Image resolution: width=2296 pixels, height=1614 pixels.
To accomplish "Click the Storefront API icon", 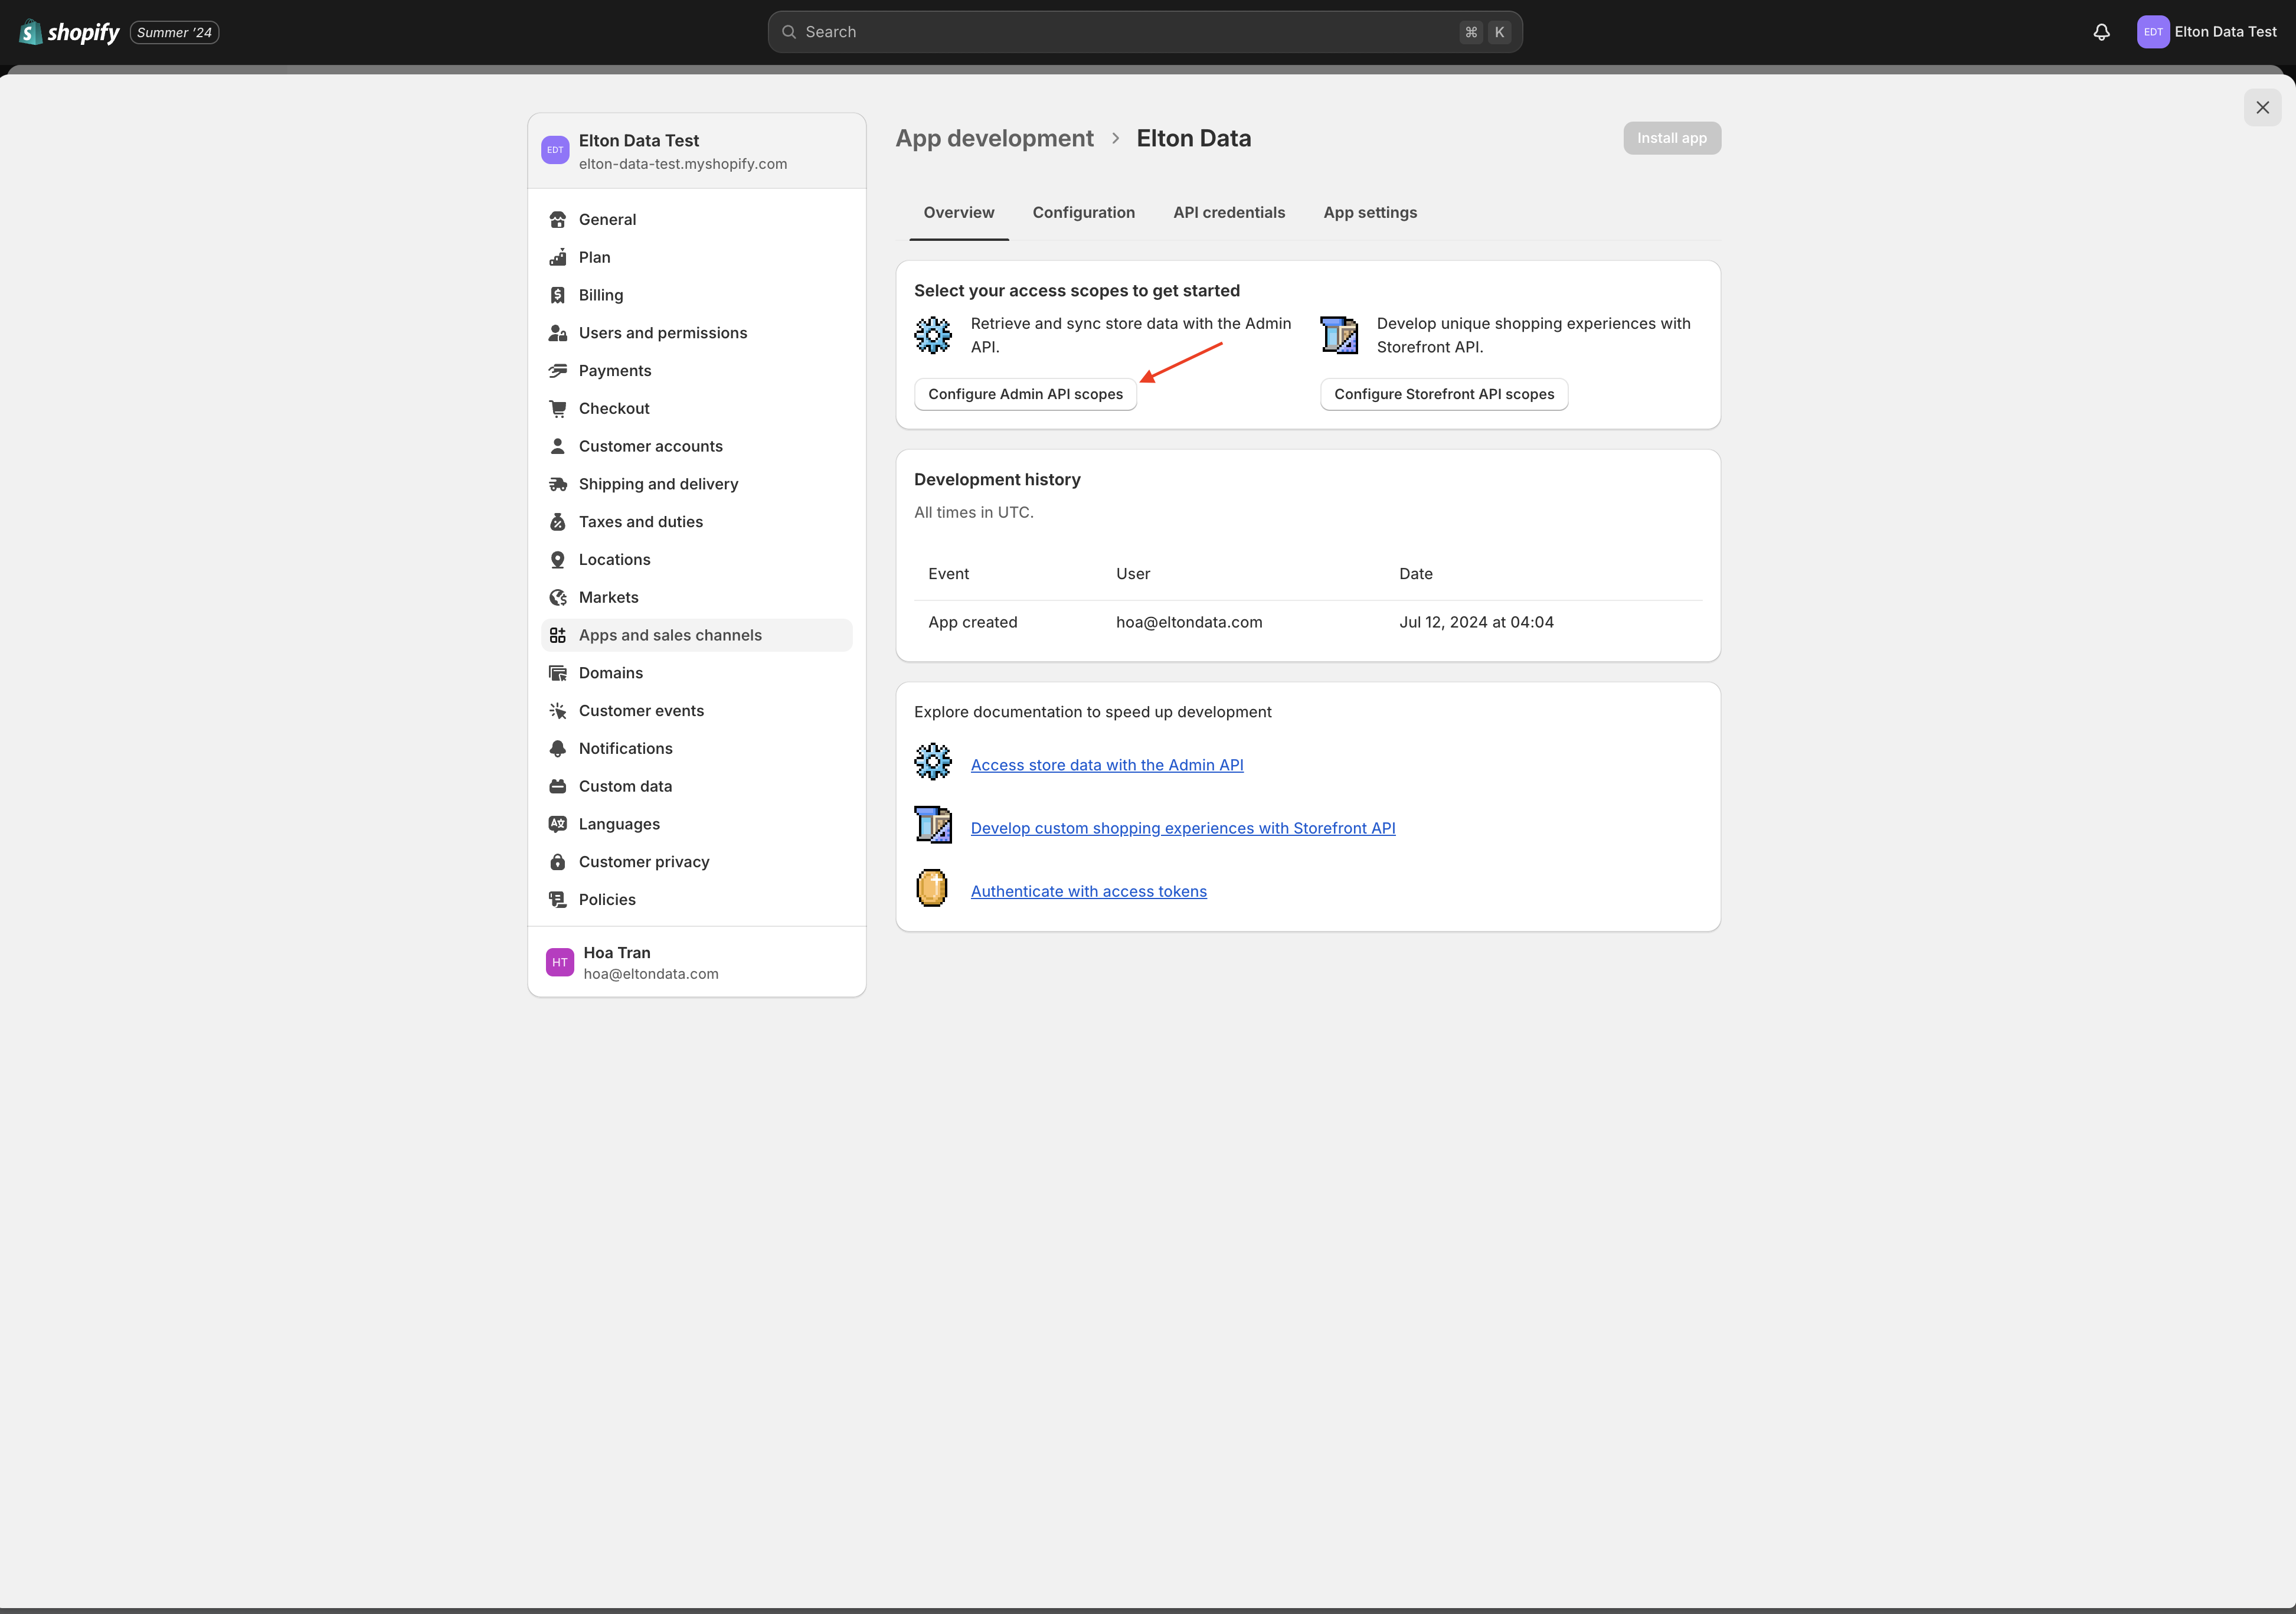I will 1340,334.
